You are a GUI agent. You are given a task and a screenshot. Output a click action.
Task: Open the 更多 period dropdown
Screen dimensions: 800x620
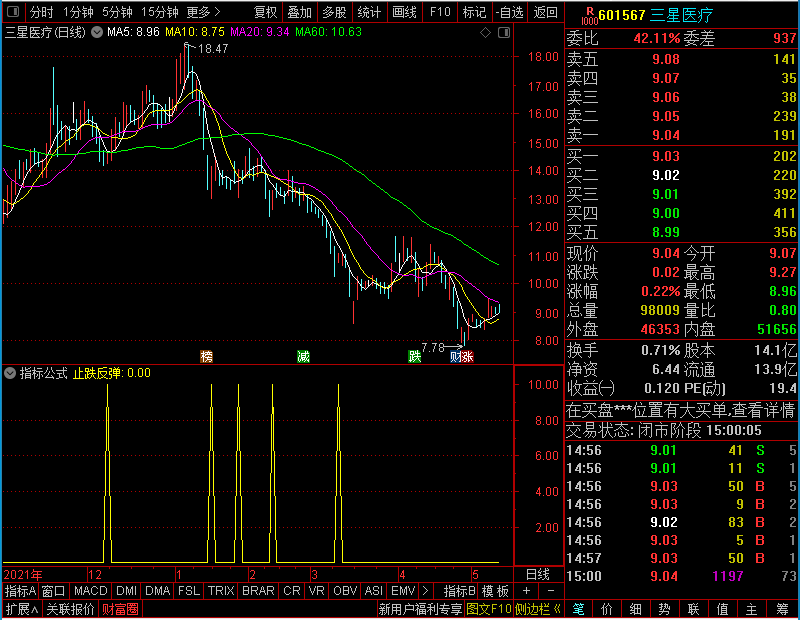pyautogui.click(x=203, y=12)
